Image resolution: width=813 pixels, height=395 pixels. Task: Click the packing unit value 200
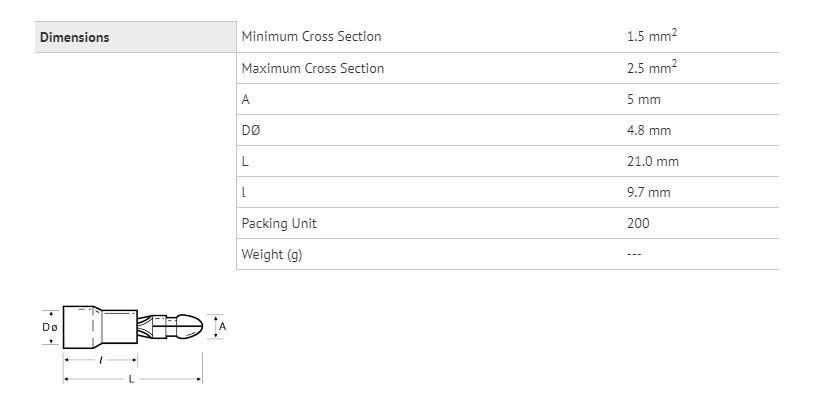point(638,223)
